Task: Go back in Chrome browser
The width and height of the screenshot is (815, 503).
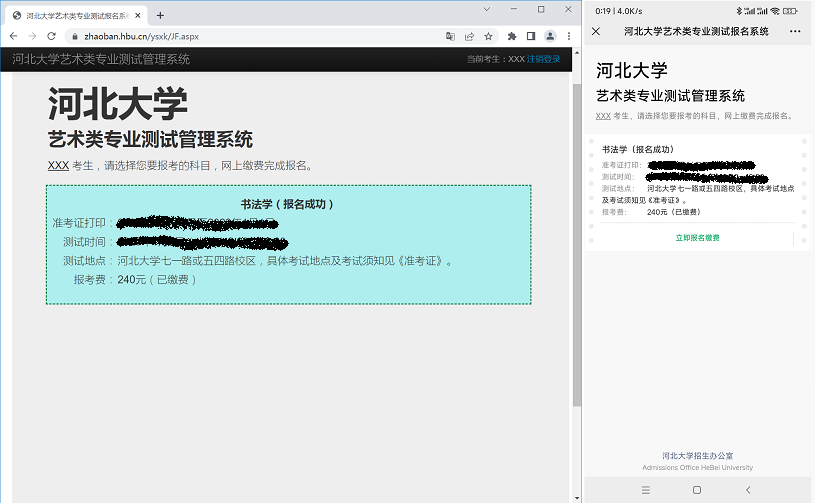Action: 14,36
